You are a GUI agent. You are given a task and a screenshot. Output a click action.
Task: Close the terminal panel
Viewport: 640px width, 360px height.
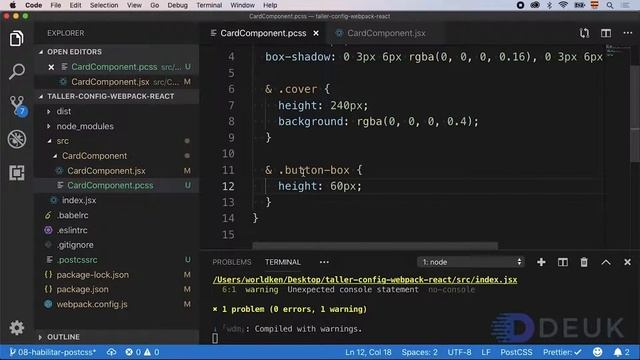tap(627, 262)
